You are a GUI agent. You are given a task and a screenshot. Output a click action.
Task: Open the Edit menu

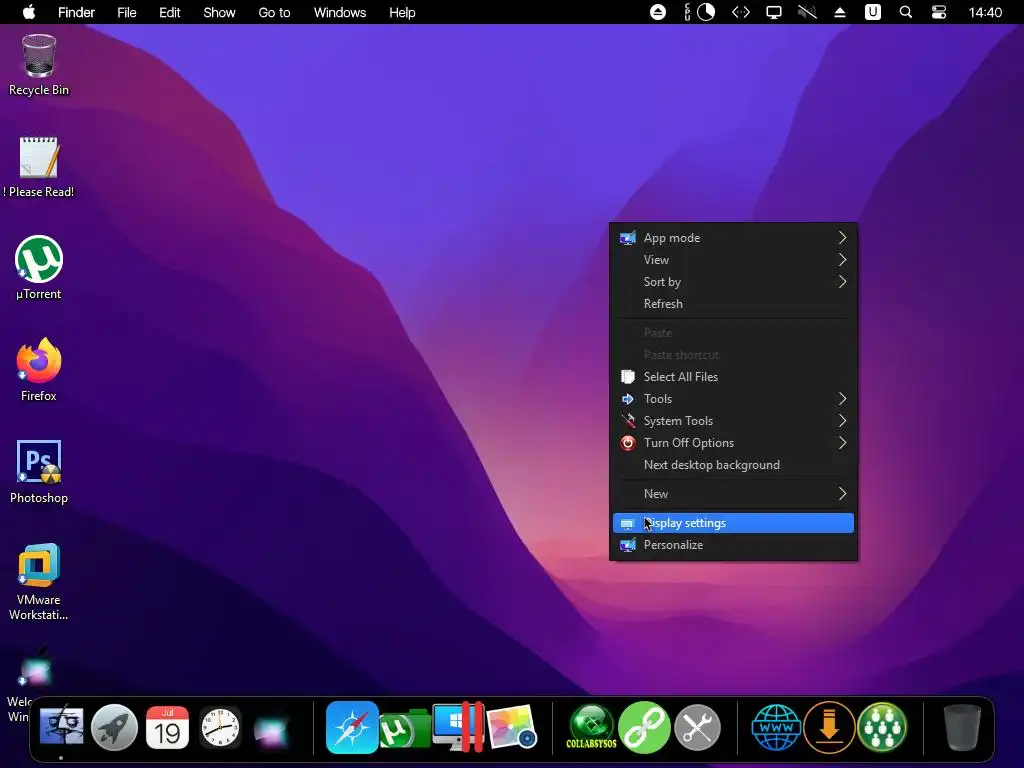[x=170, y=12]
